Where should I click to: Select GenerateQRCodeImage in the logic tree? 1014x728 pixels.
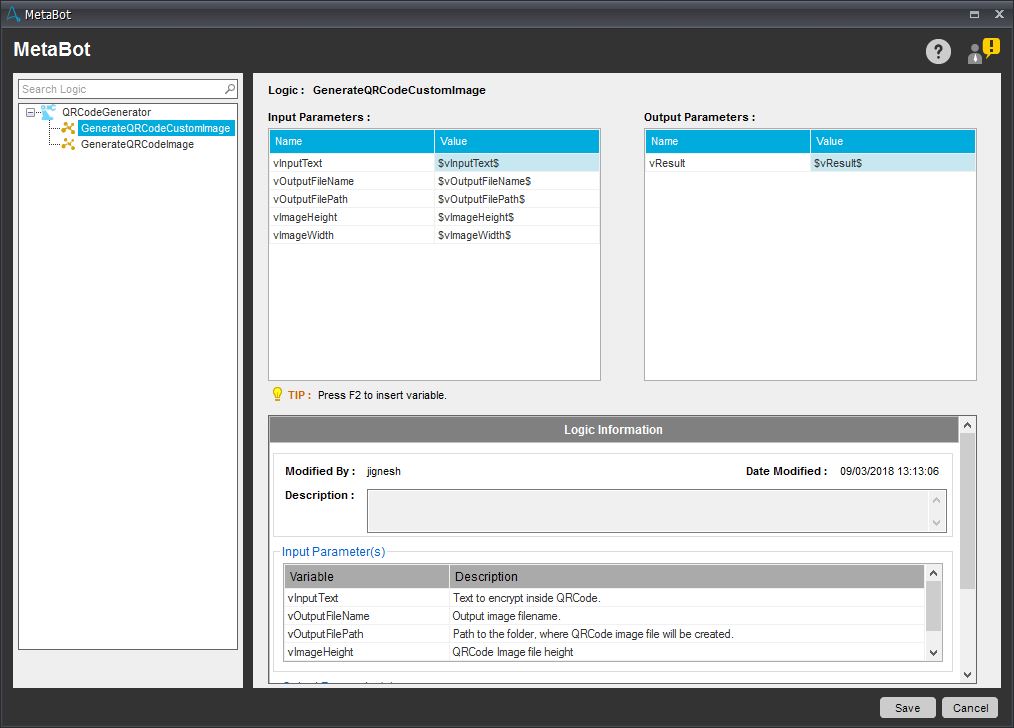pyautogui.click(x=137, y=144)
